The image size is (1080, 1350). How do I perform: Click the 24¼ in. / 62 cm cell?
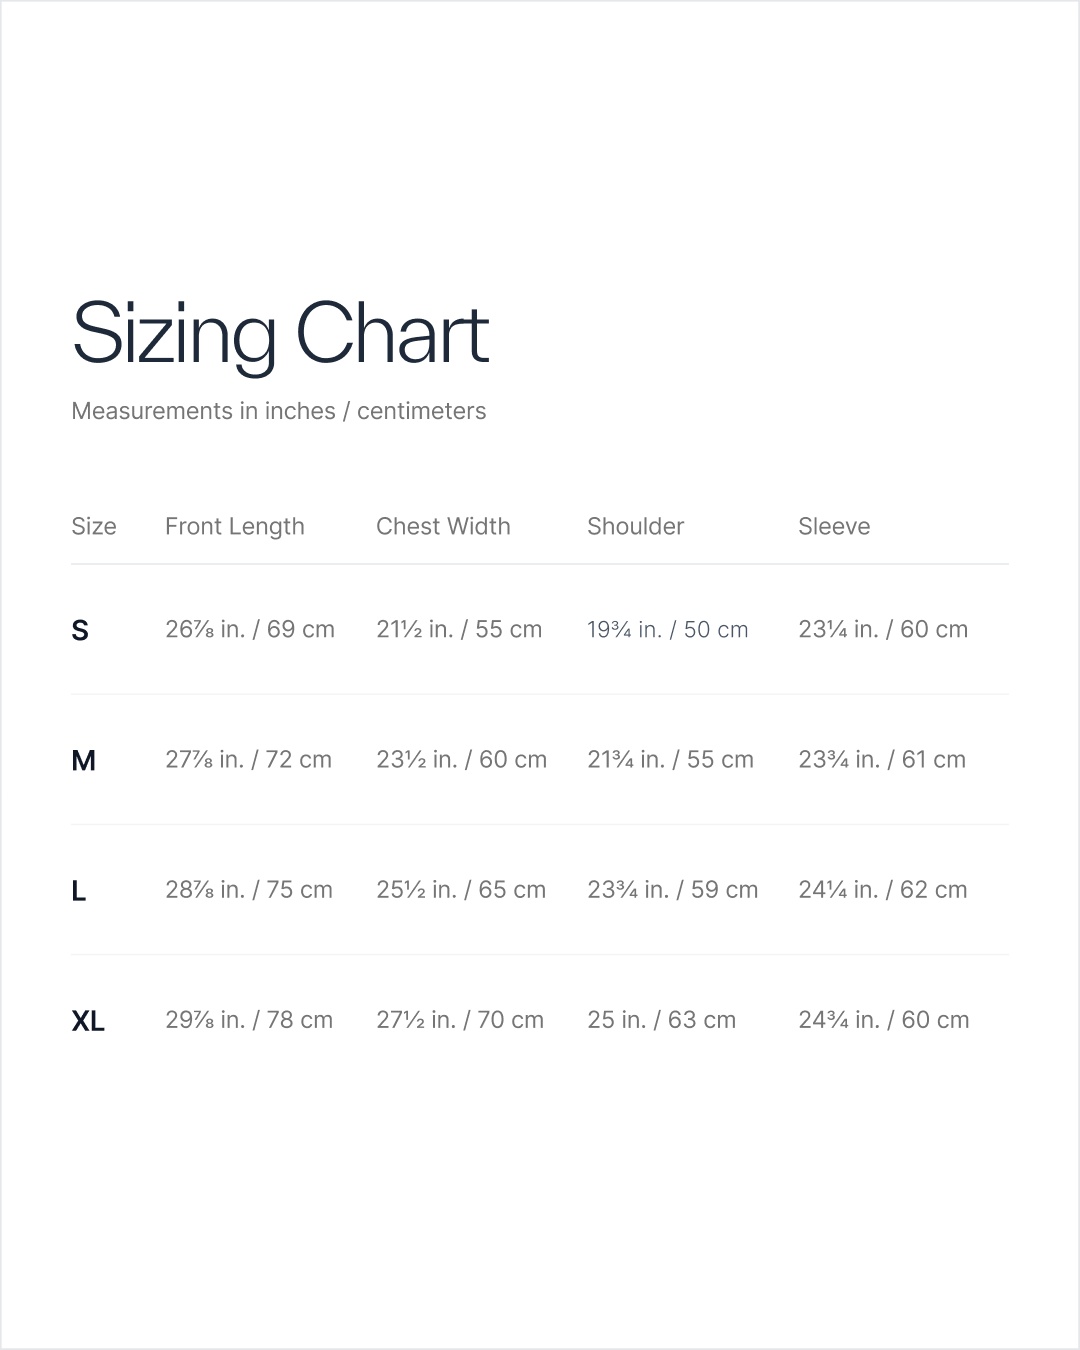click(x=882, y=889)
